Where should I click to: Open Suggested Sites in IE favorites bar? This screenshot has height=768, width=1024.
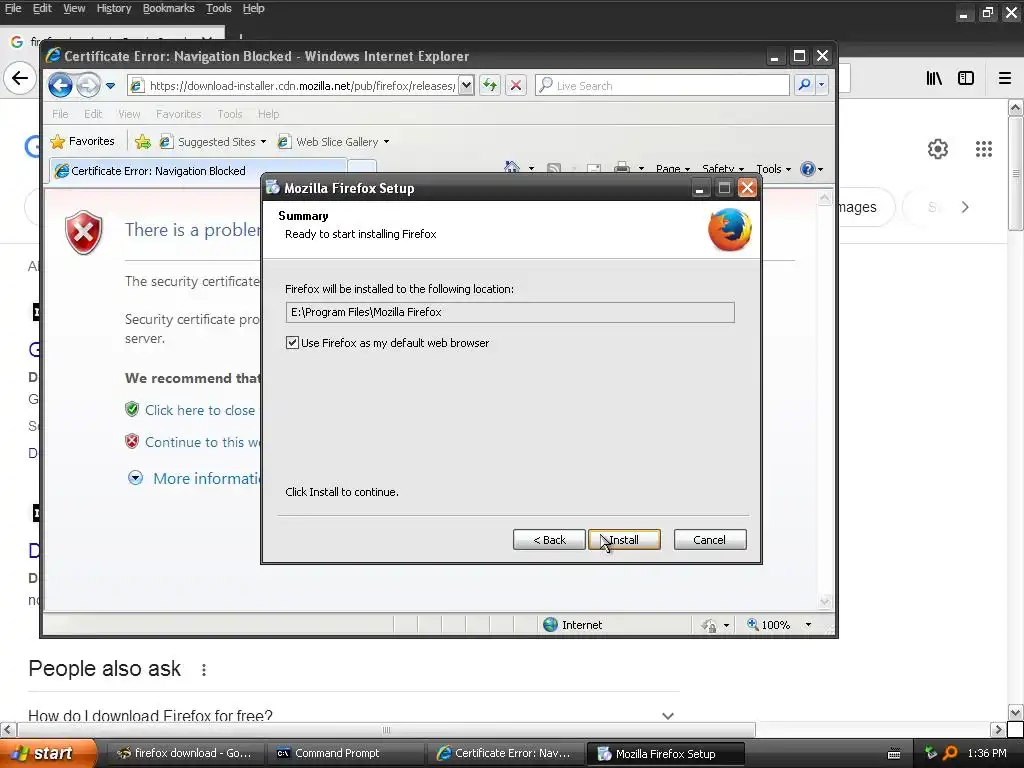(214, 142)
